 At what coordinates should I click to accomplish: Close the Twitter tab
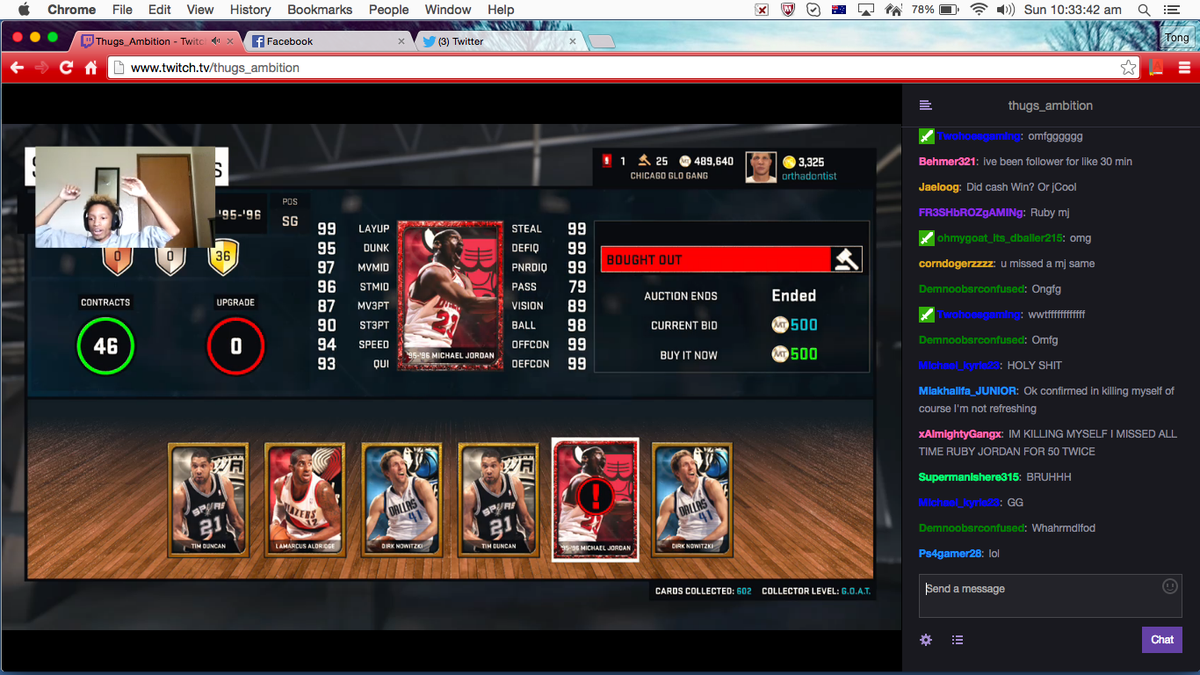pyautogui.click(x=573, y=42)
